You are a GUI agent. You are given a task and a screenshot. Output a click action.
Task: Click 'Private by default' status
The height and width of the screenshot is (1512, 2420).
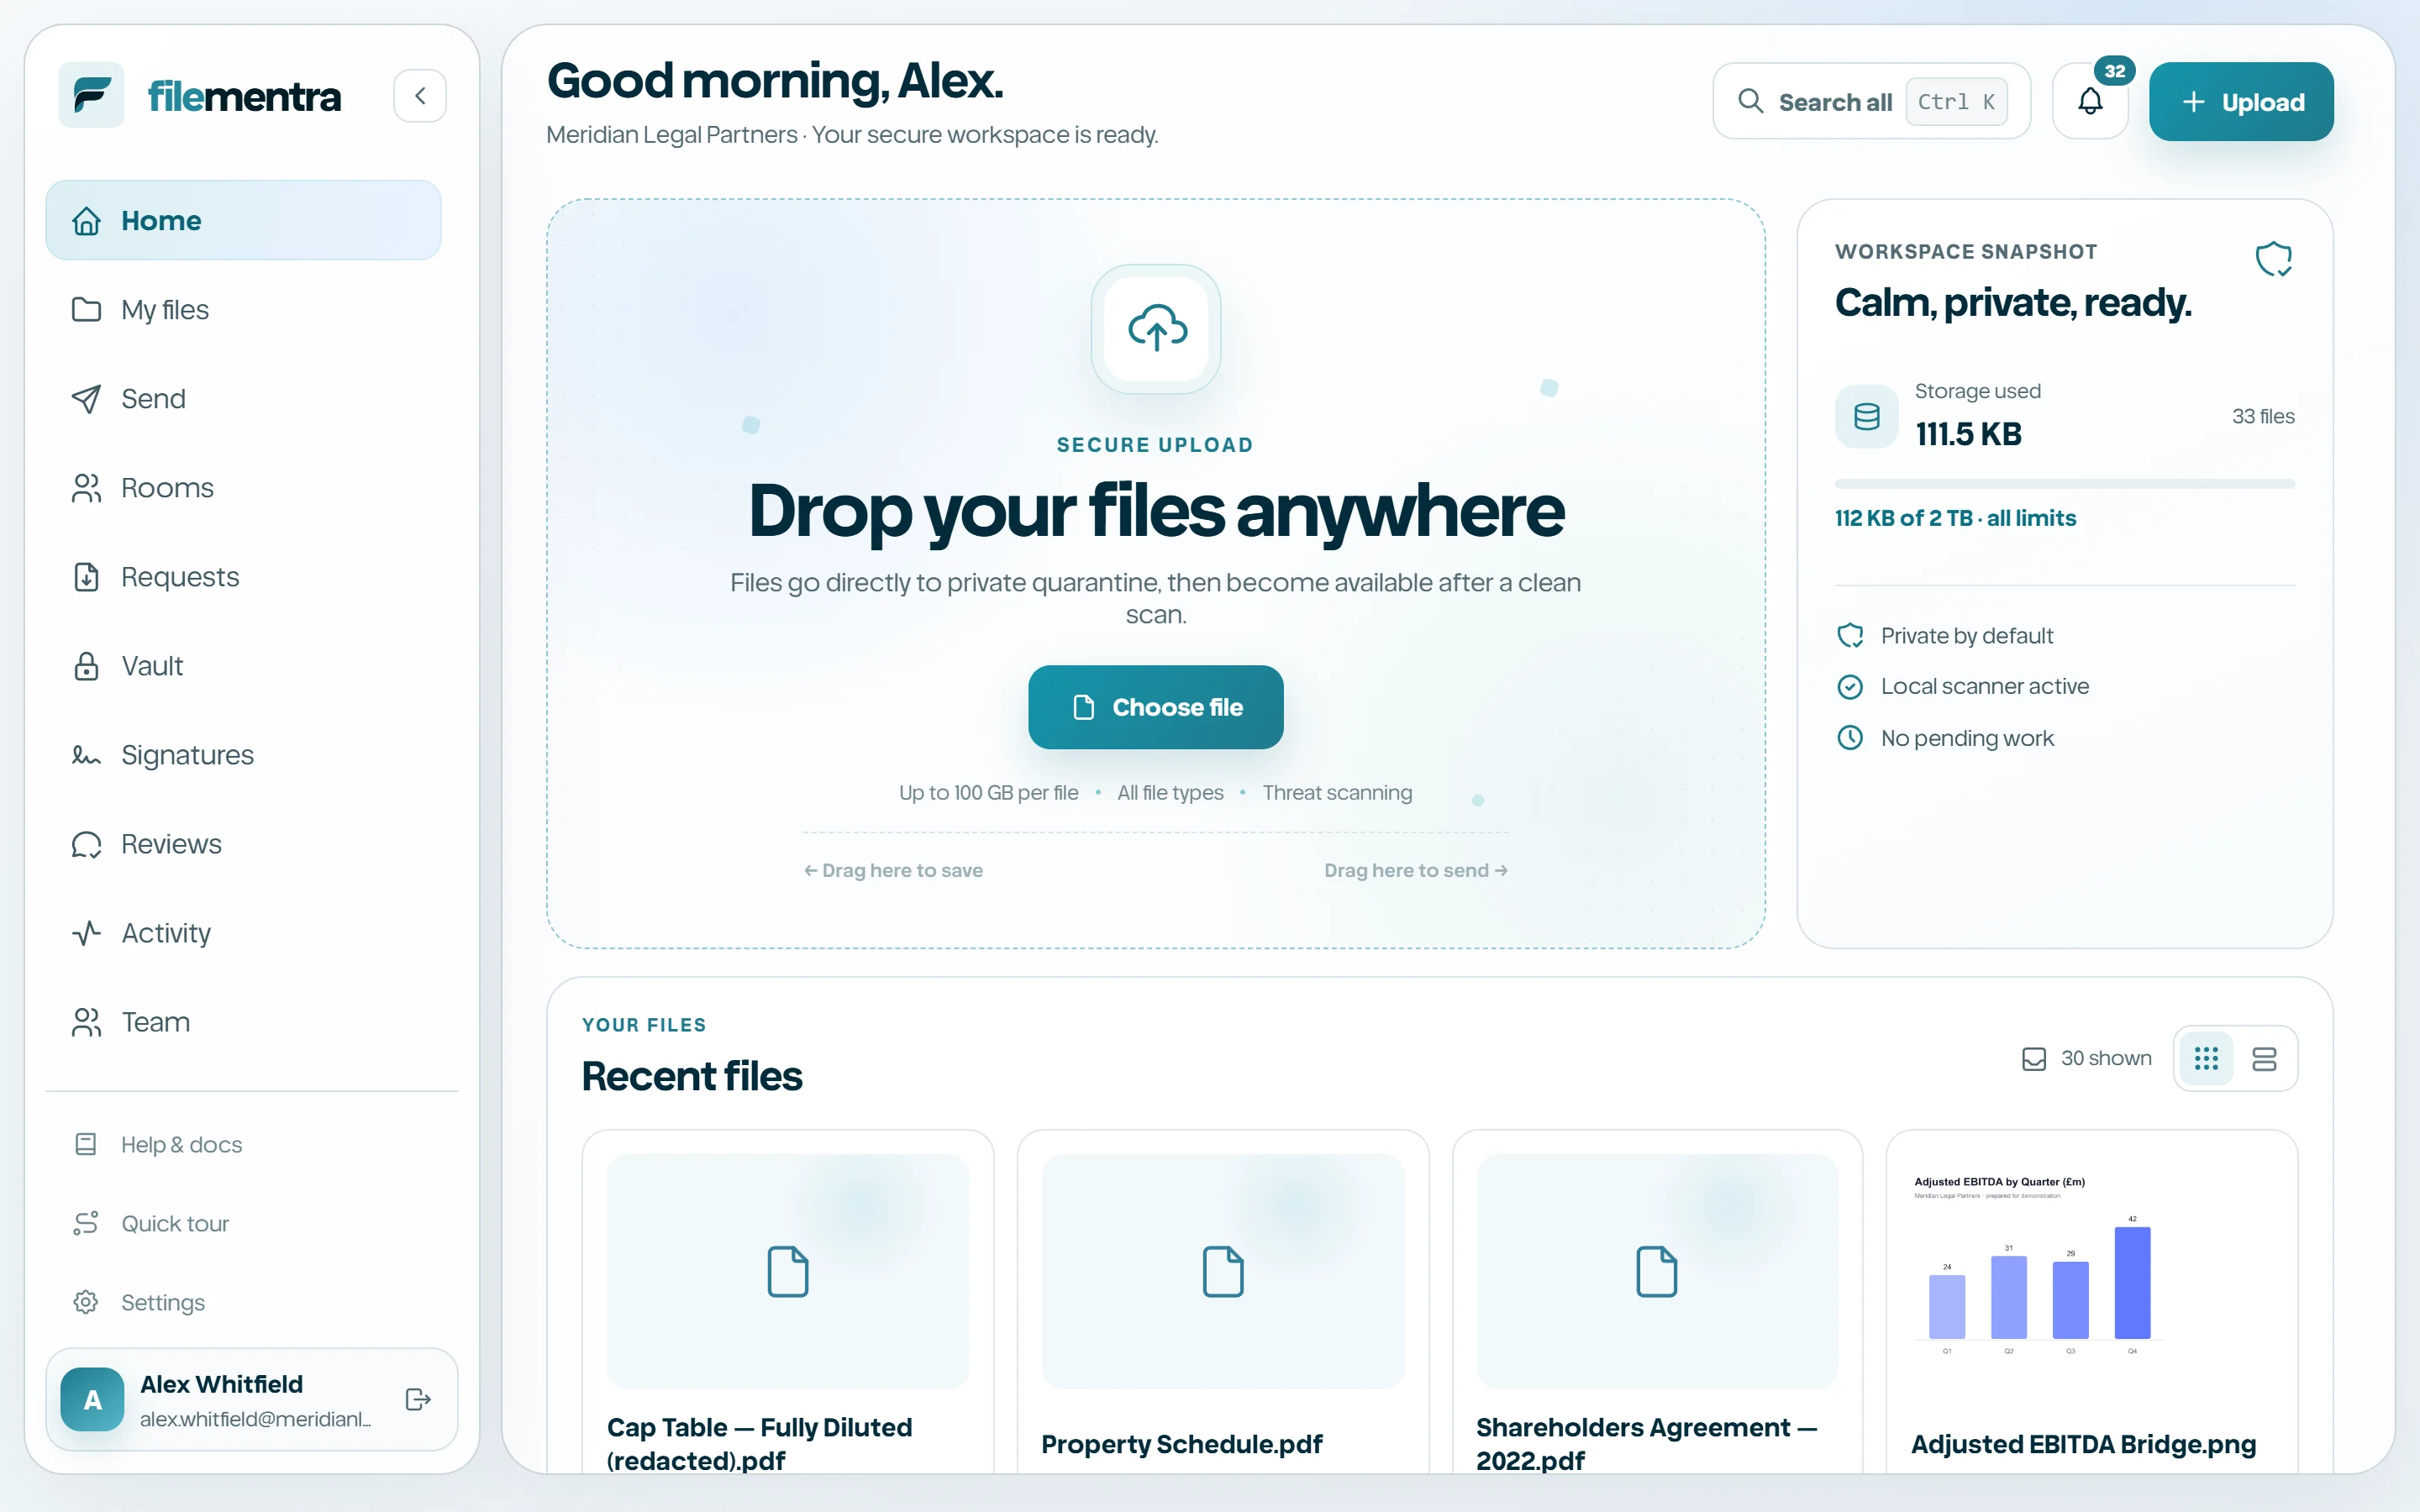[x=1945, y=636]
